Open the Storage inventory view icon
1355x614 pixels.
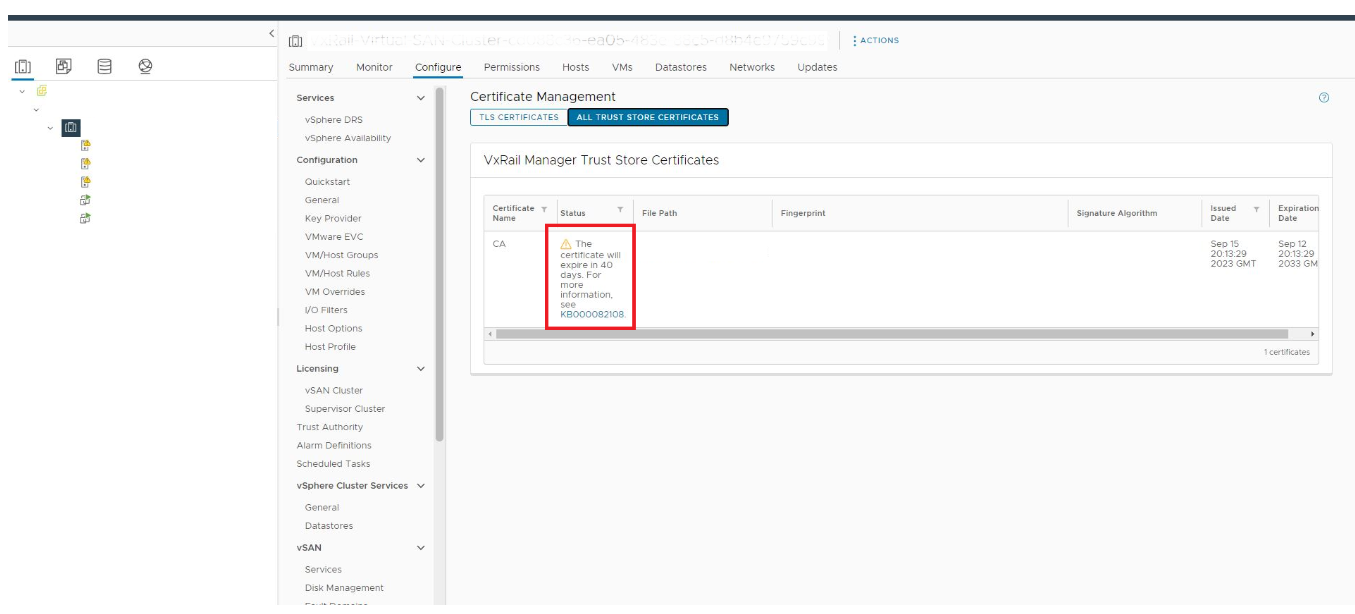(x=104, y=67)
